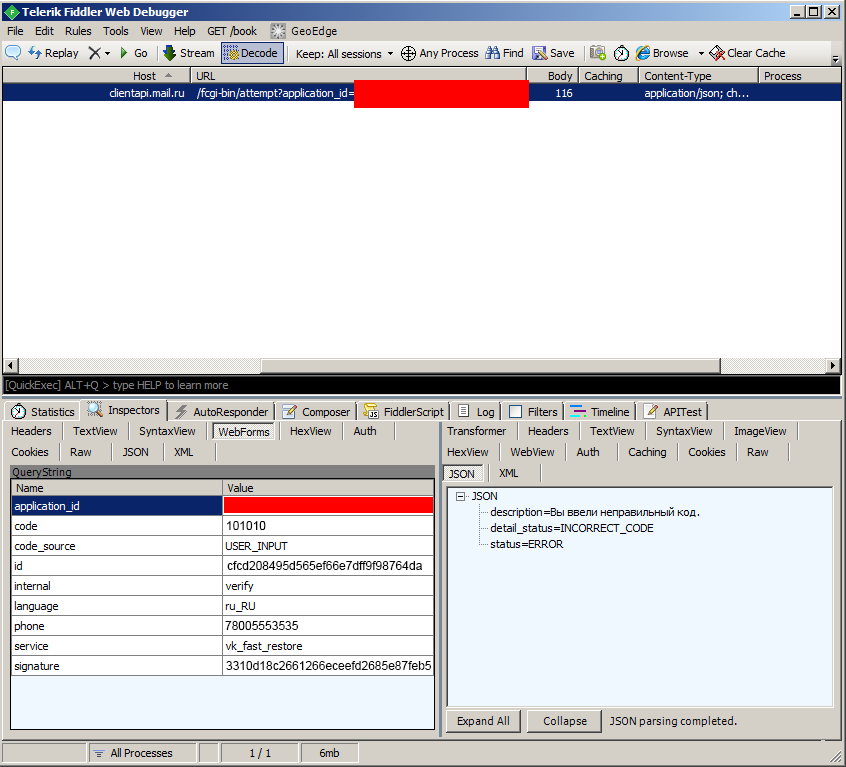Open the response Caching tab
Screen dimensions: 846x767
(x=647, y=452)
